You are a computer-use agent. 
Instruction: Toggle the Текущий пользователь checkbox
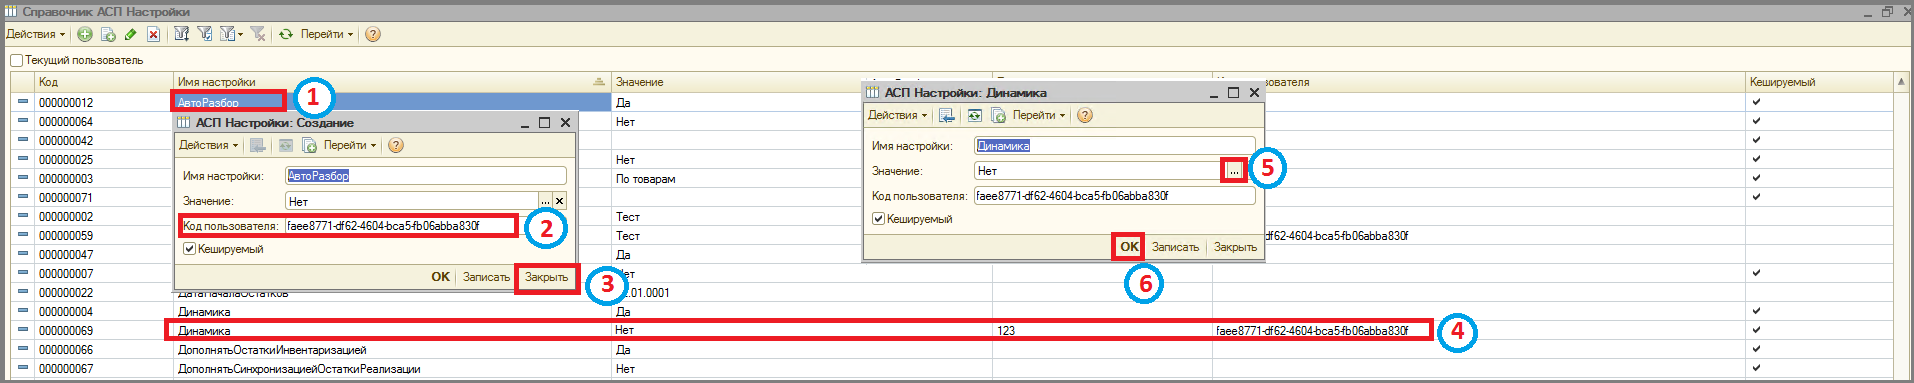(17, 60)
